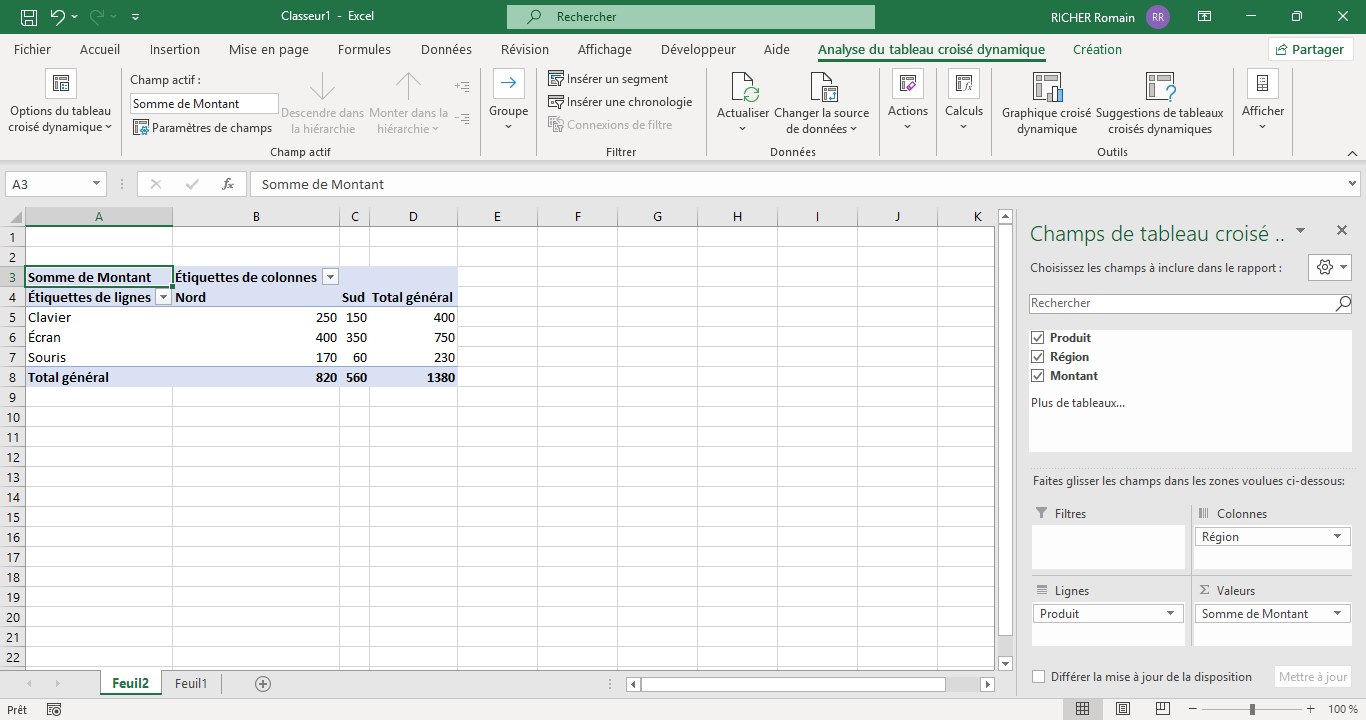Image resolution: width=1366 pixels, height=720 pixels.
Task: Add a new sheet with plus icon
Action: (x=263, y=684)
